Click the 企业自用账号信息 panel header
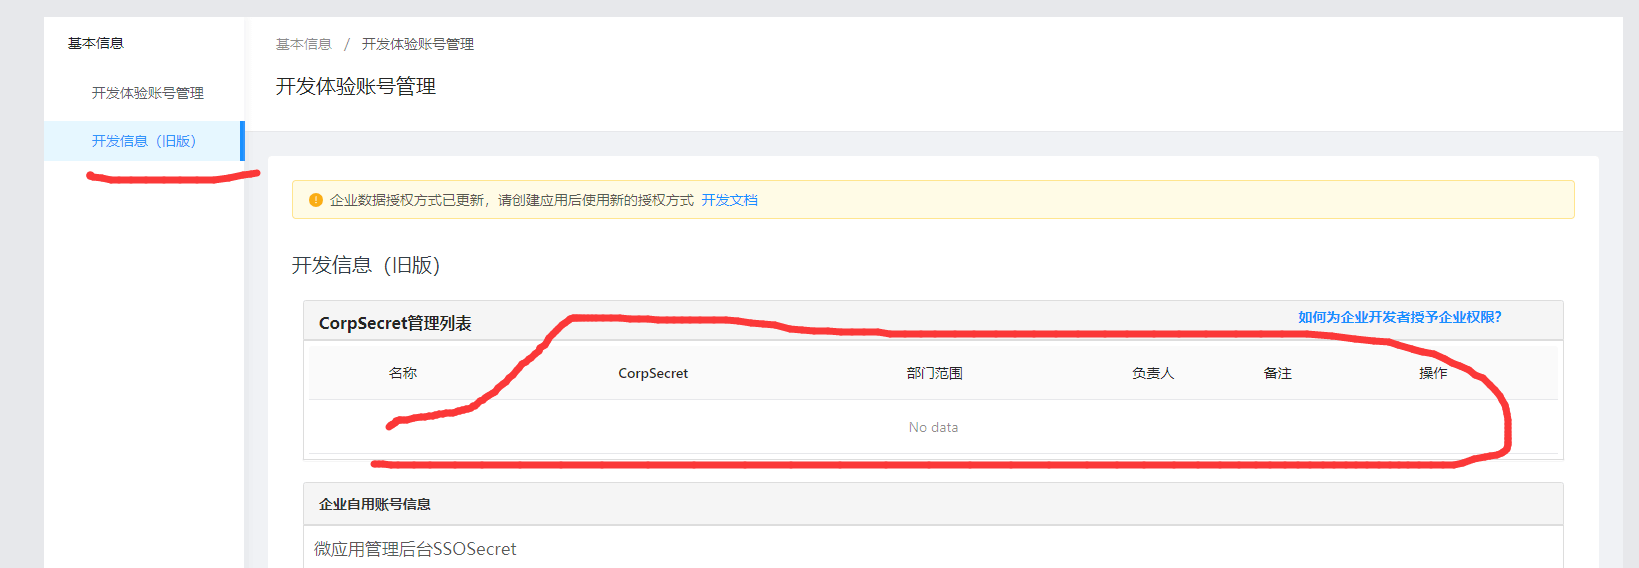Screen dimensions: 1639x568 pos(375,504)
